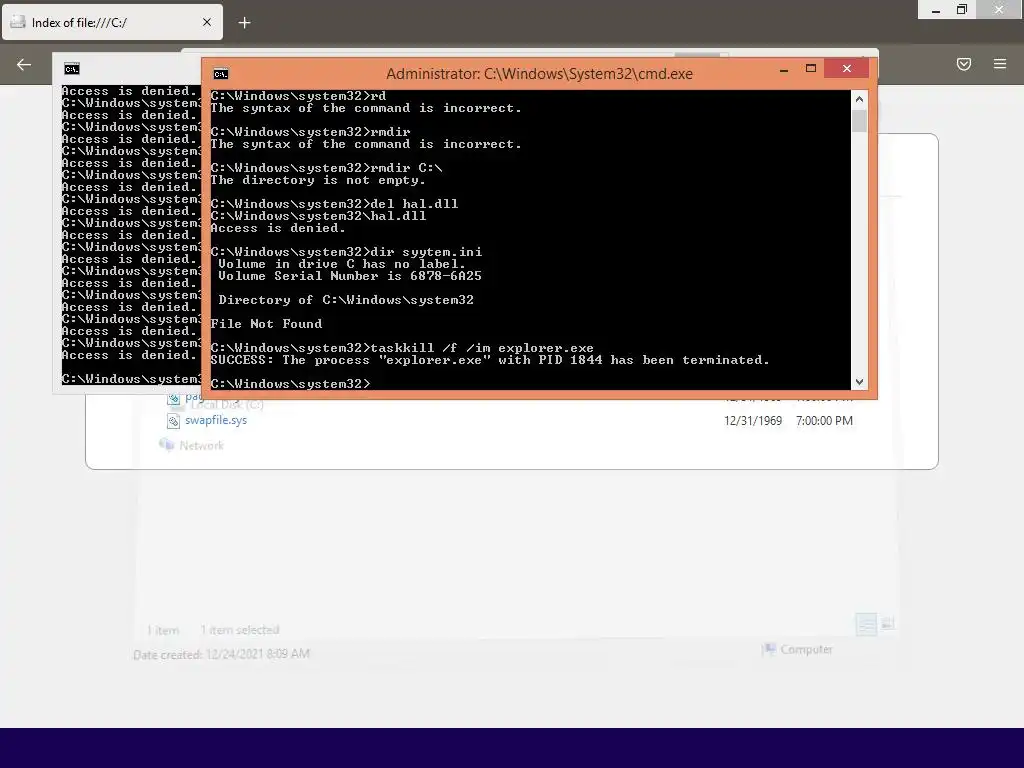This screenshot has width=1024, height=768.
Task: Click 'SUCCESS: The process' output line
Action: pyautogui.click(x=490, y=360)
